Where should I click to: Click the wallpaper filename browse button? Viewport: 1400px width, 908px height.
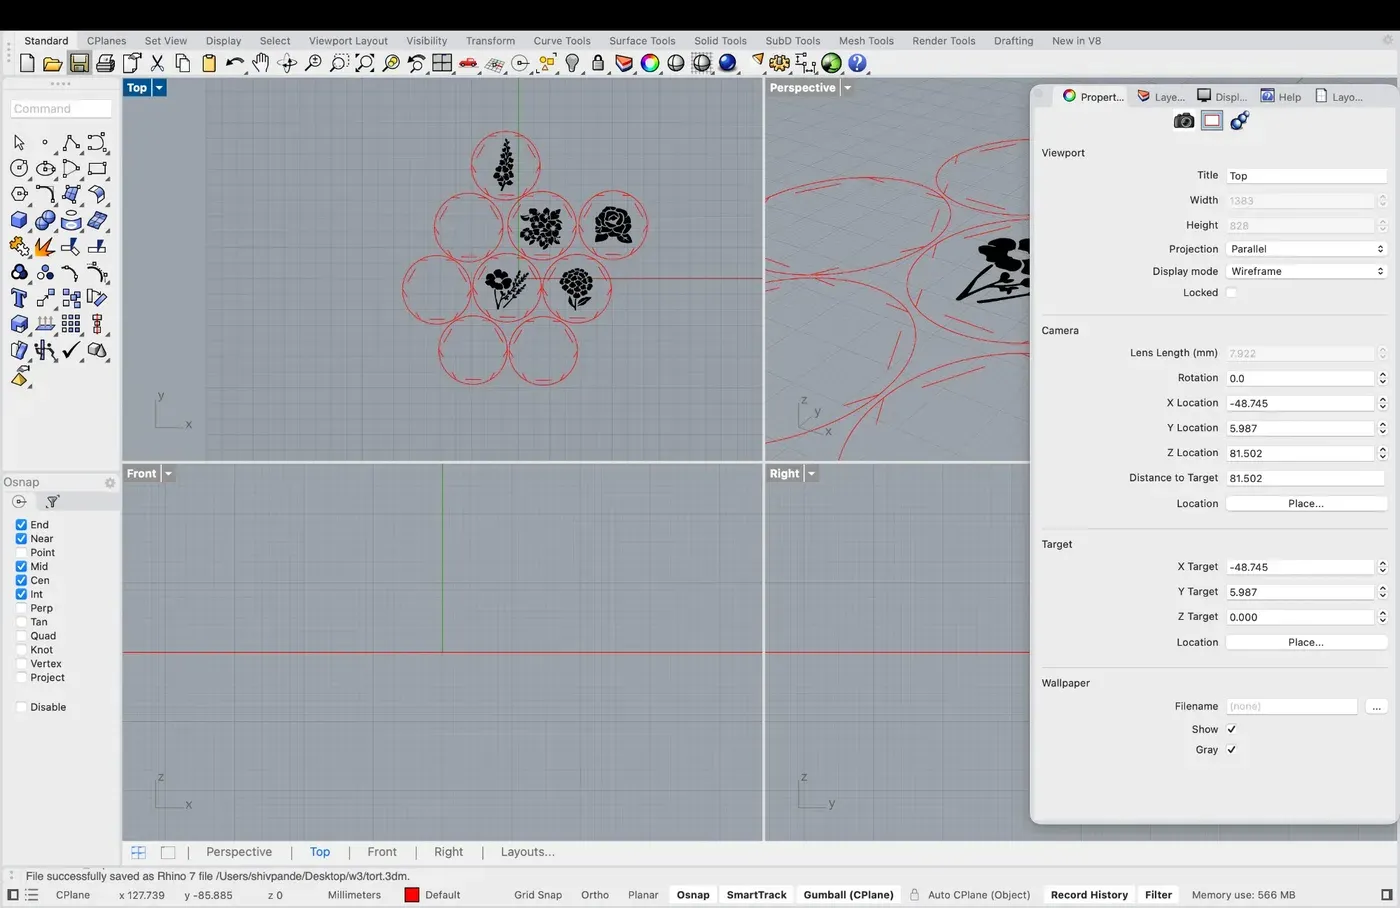1376,707
